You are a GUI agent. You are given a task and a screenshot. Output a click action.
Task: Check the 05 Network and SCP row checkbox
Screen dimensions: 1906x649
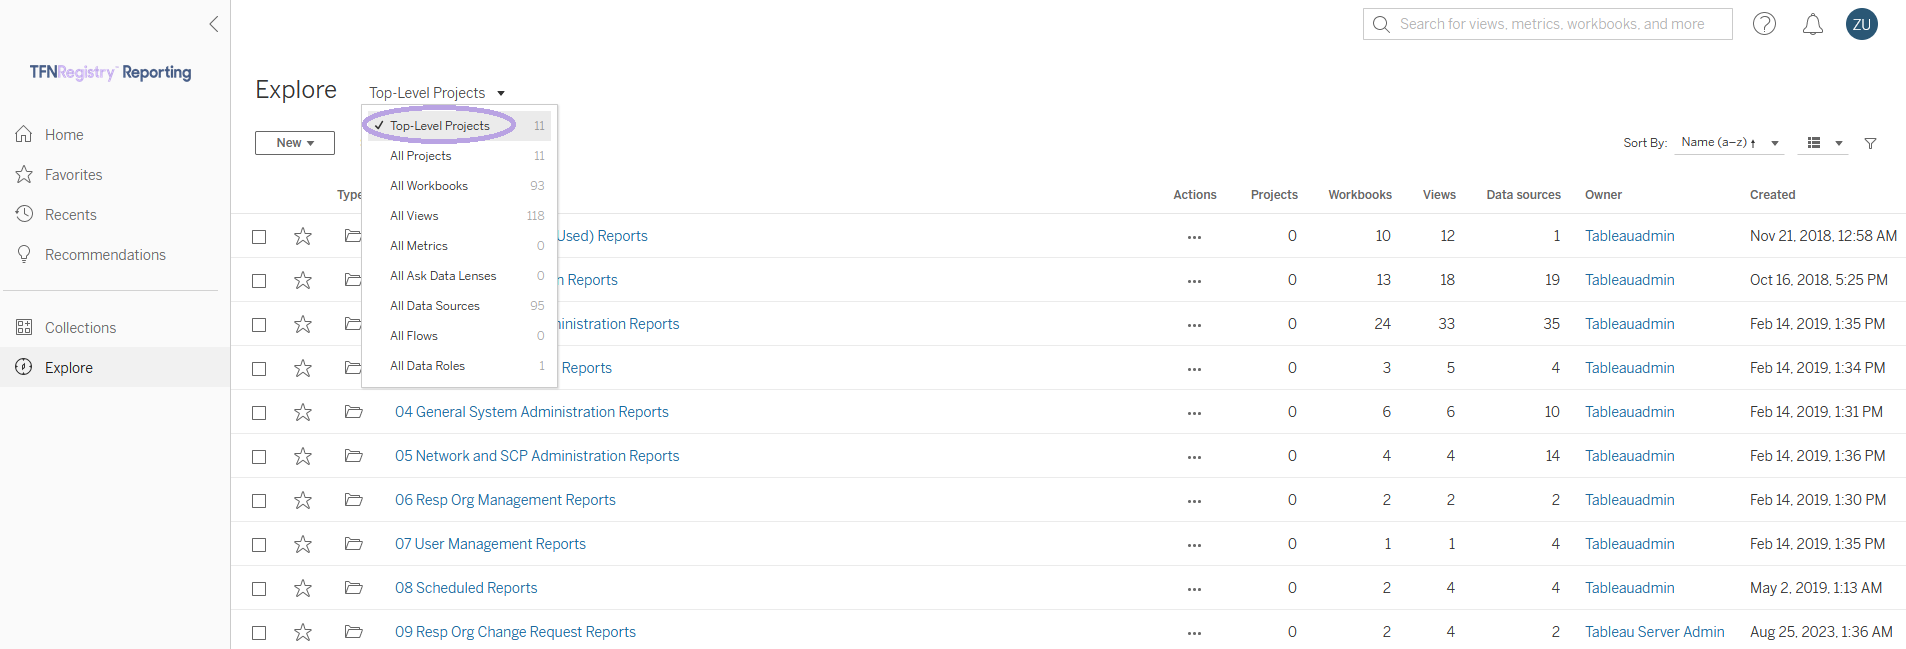click(x=259, y=457)
